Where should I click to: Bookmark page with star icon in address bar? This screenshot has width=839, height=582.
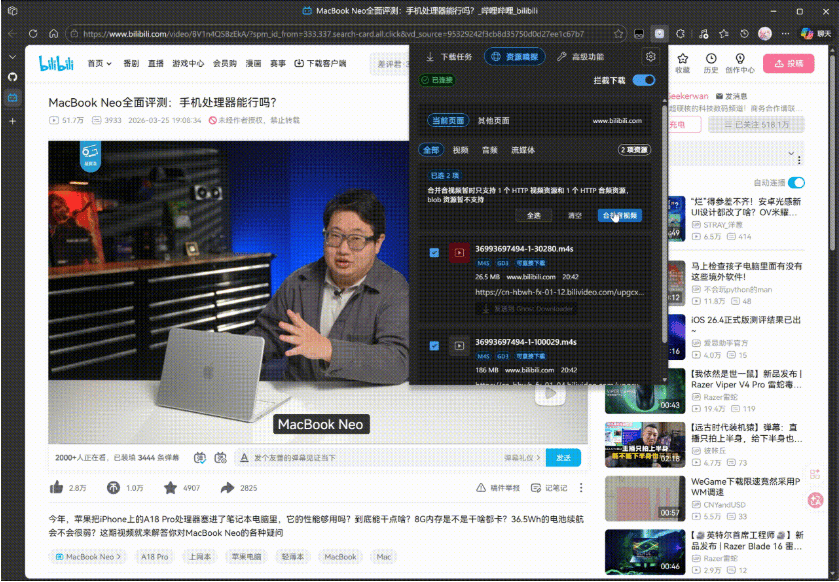click(x=618, y=34)
